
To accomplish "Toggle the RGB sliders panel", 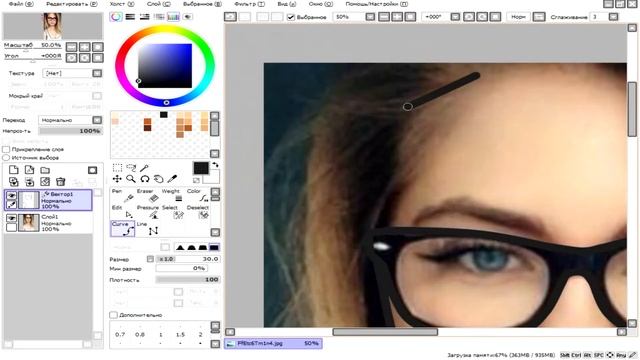I will coord(130,17).
